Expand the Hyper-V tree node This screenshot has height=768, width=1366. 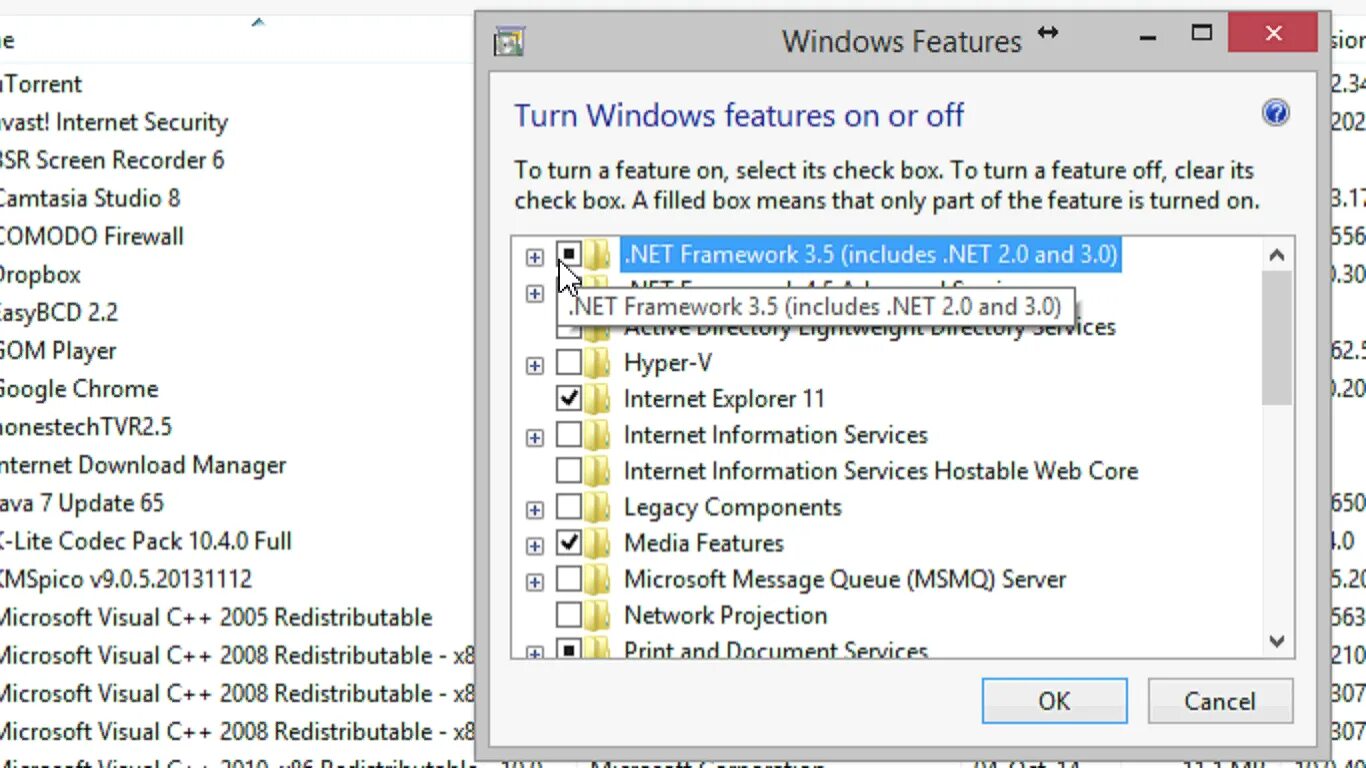[x=535, y=365]
